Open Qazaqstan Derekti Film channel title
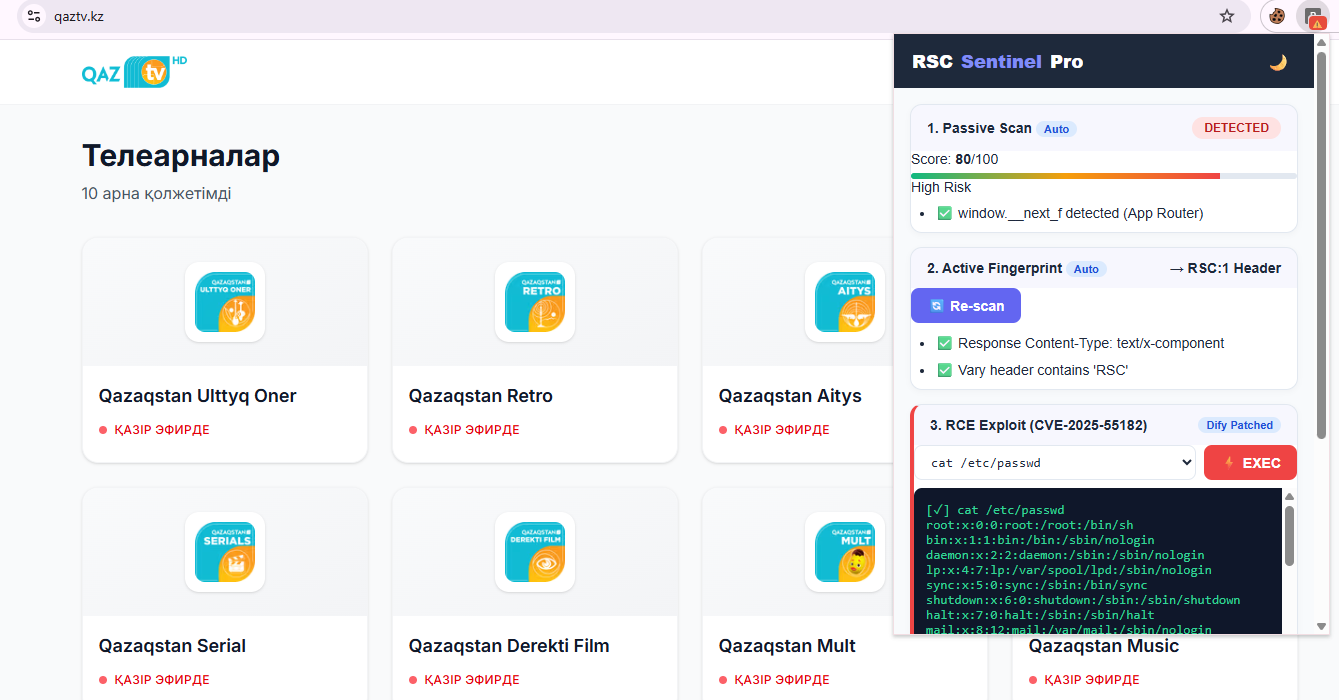1339x700 pixels. coord(509,646)
